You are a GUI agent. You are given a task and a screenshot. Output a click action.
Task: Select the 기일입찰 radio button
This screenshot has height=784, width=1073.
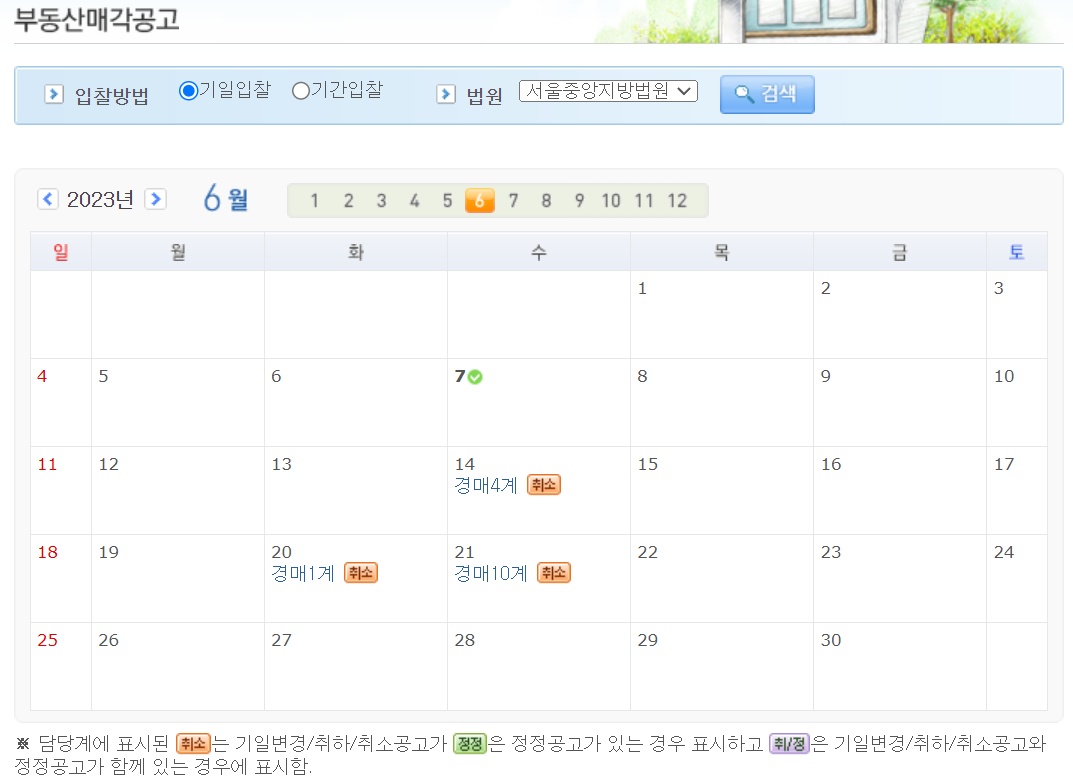pyautogui.click(x=188, y=90)
